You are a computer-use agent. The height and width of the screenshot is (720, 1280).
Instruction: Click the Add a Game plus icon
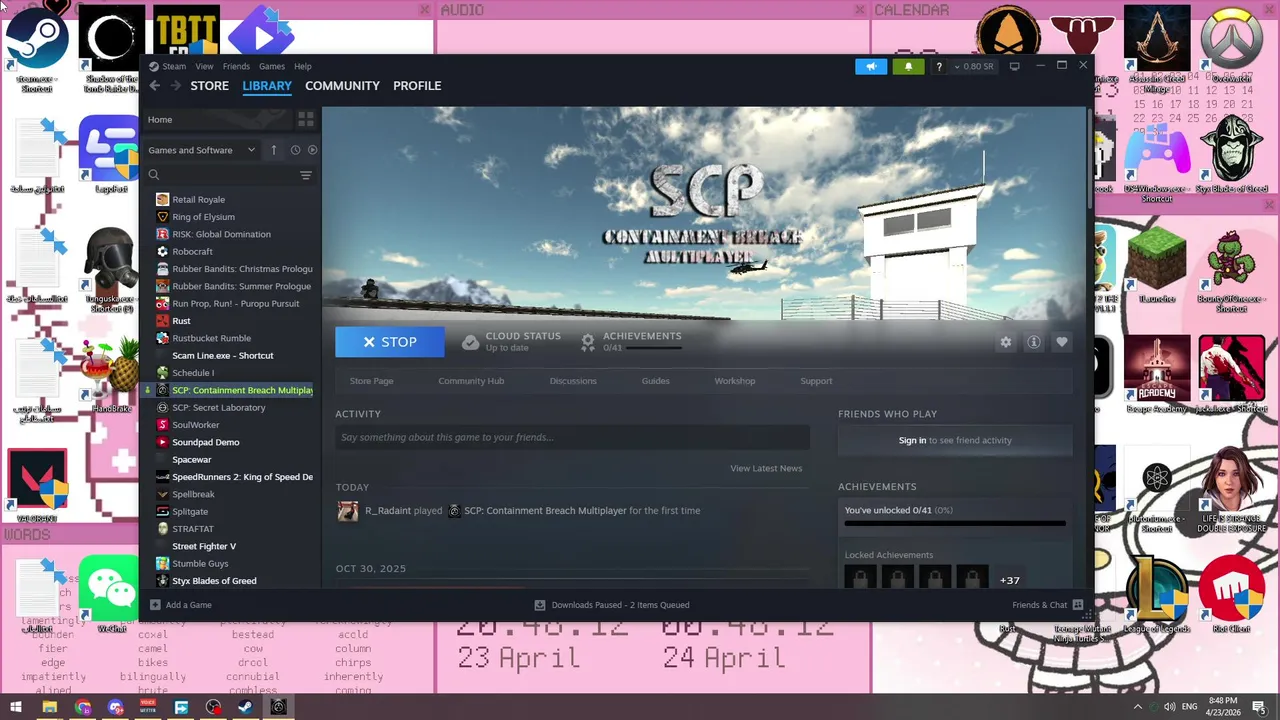(x=155, y=605)
